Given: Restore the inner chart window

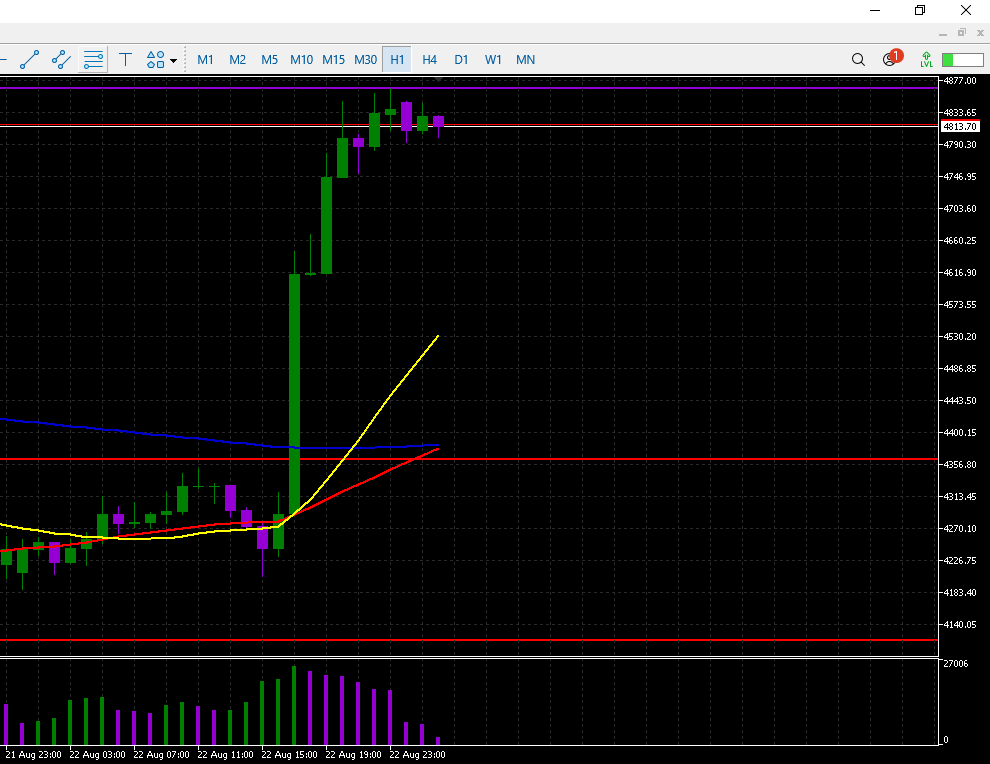Looking at the screenshot, I should (962, 32).
